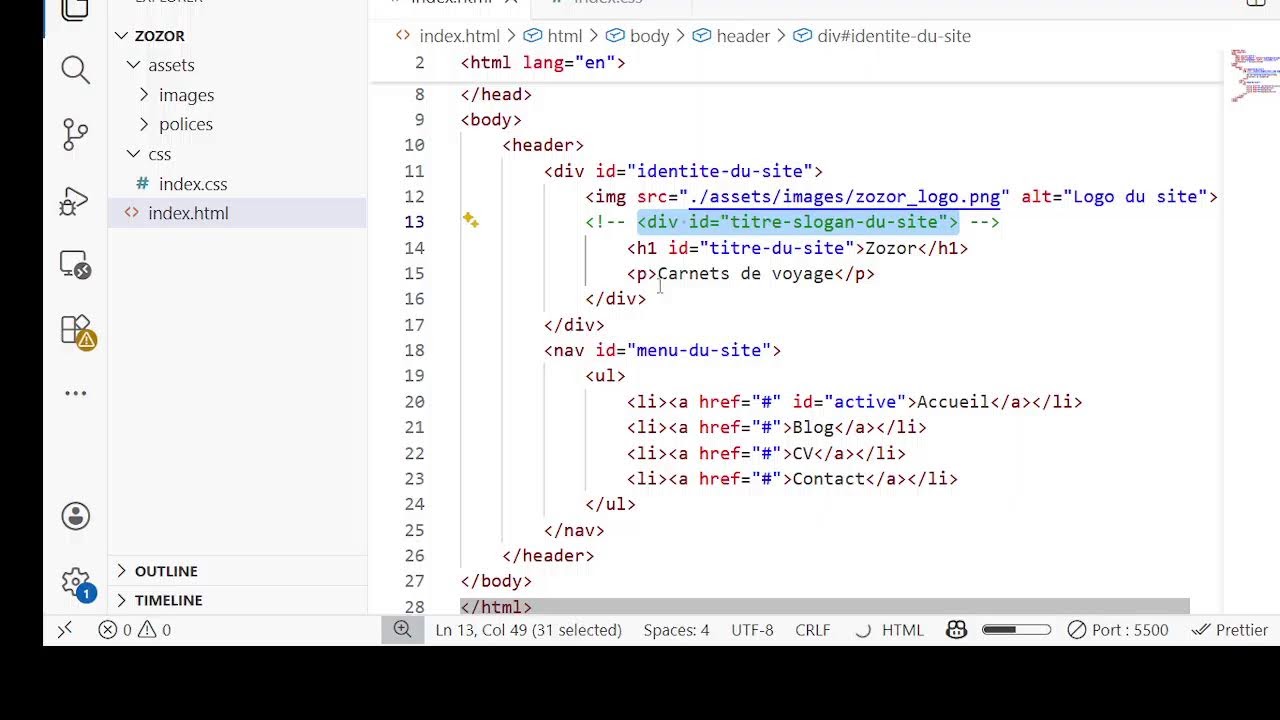Click the UTF-8 encoding selector
1280x720 pixels.
click(752, 630)
